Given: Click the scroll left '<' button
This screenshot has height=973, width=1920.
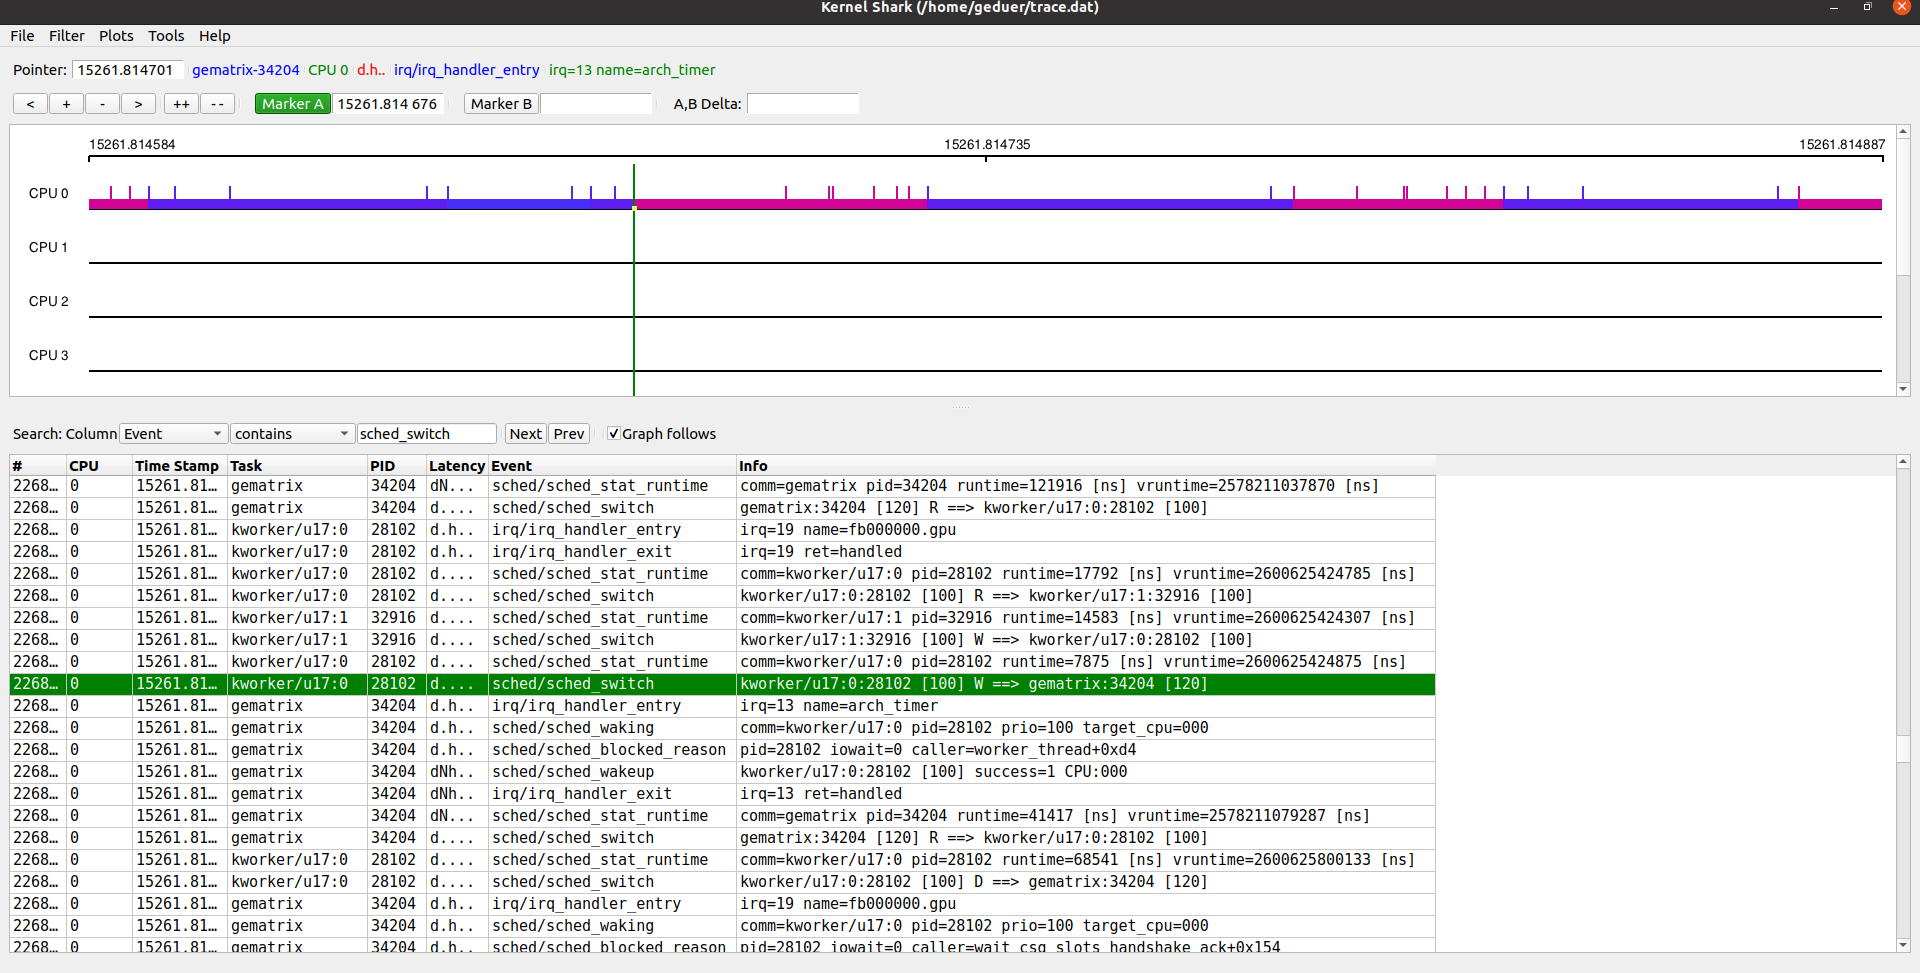Looking at the screenshot, I should (30, 104).
